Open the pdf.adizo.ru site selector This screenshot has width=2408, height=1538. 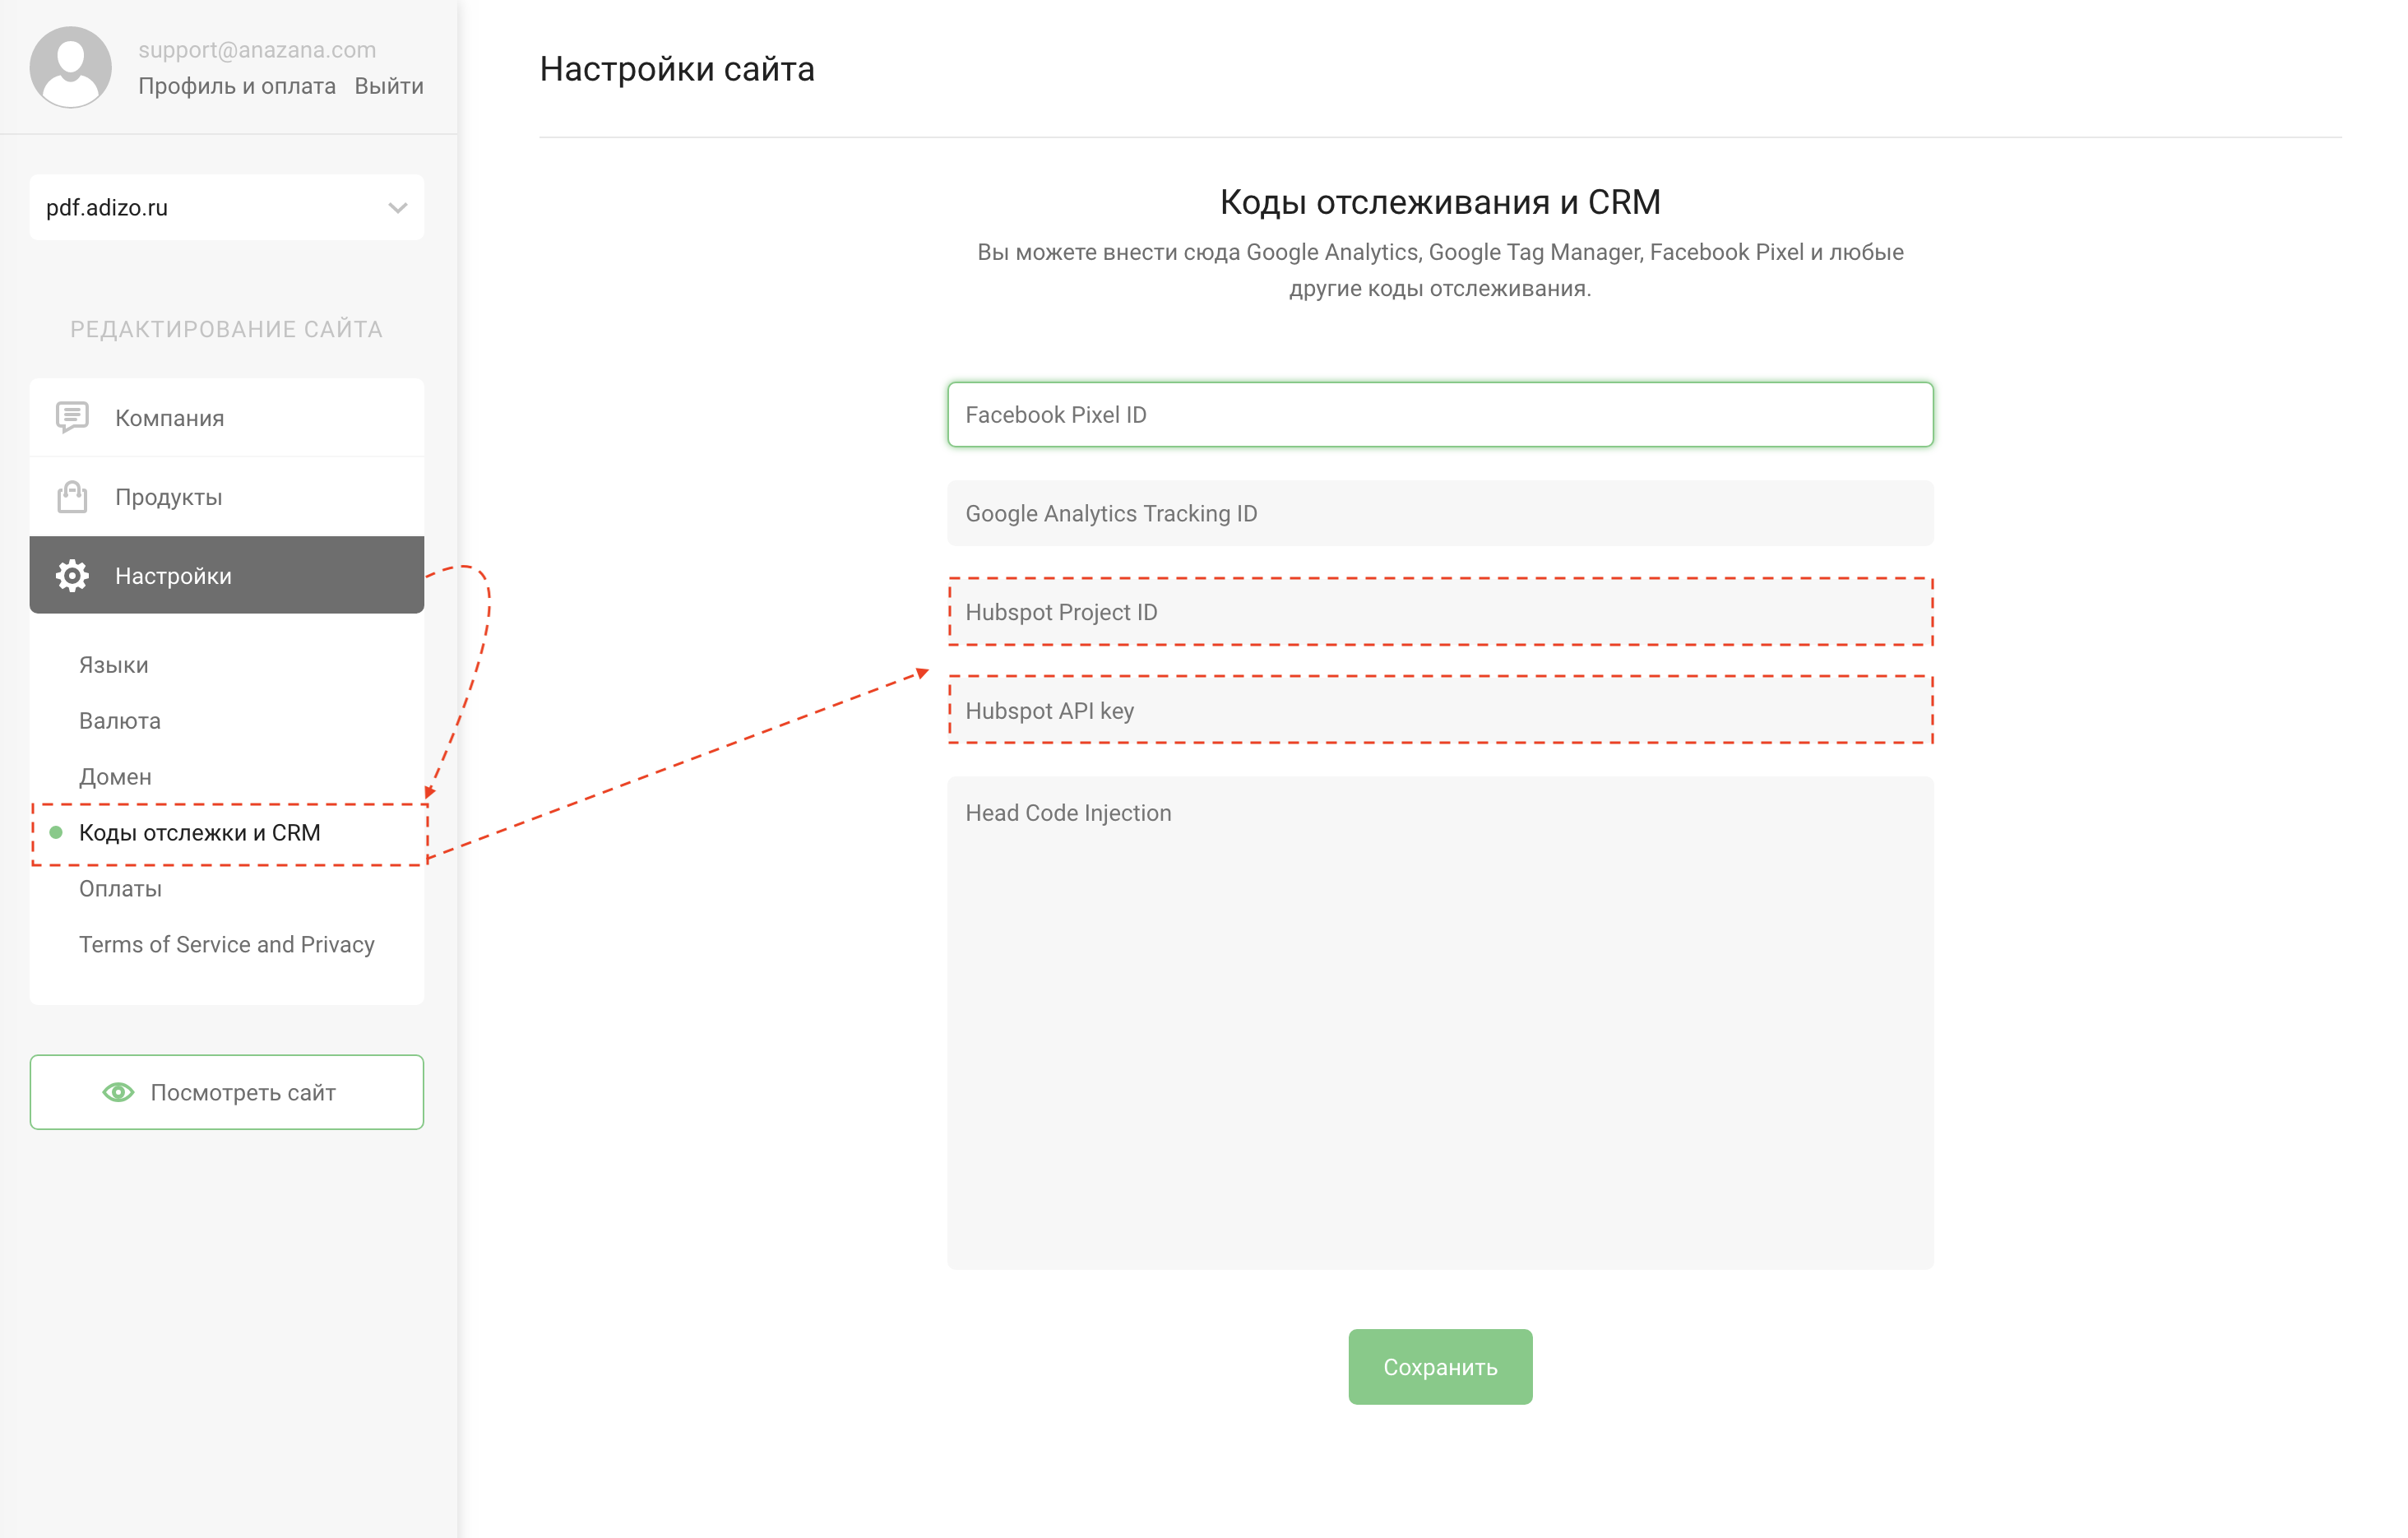coord(227,207)
